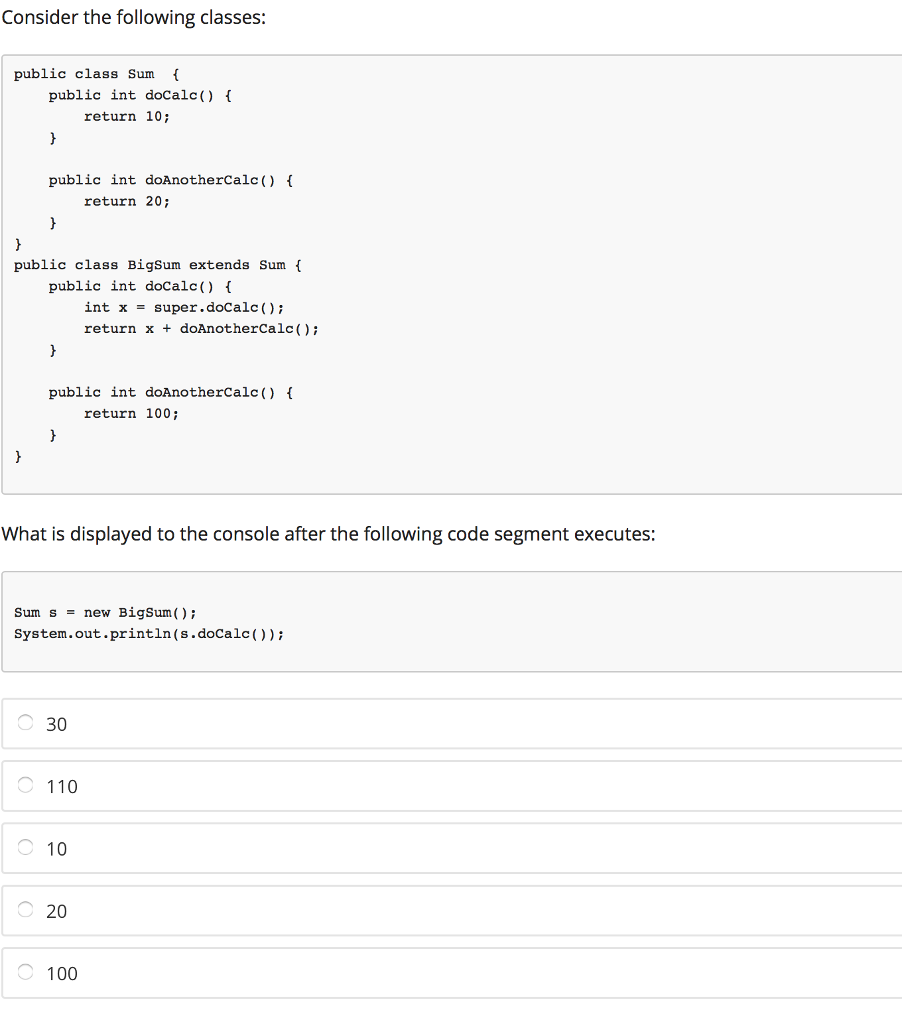
Task: Click the doAnotherCalc method declaration in Sum
Action: pos(170,180)
